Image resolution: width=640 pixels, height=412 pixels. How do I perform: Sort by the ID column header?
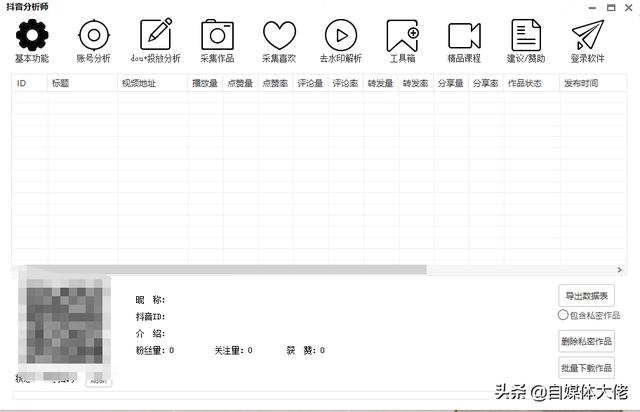pos(30,83)
